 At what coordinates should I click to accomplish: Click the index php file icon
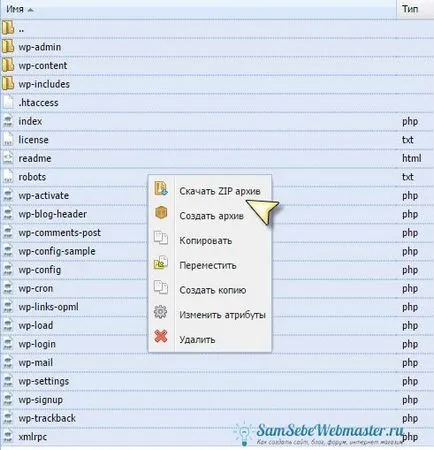click(x=8, y=121)
